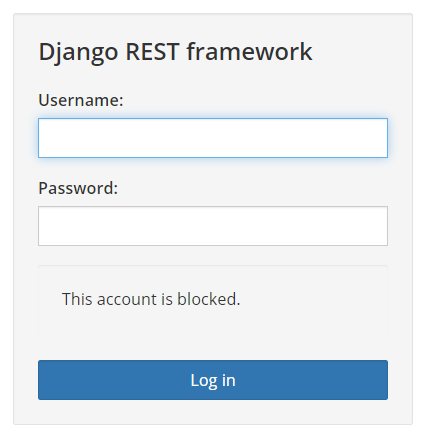Focus the Username input field
The image size is (424, 436).
(213, 138)
